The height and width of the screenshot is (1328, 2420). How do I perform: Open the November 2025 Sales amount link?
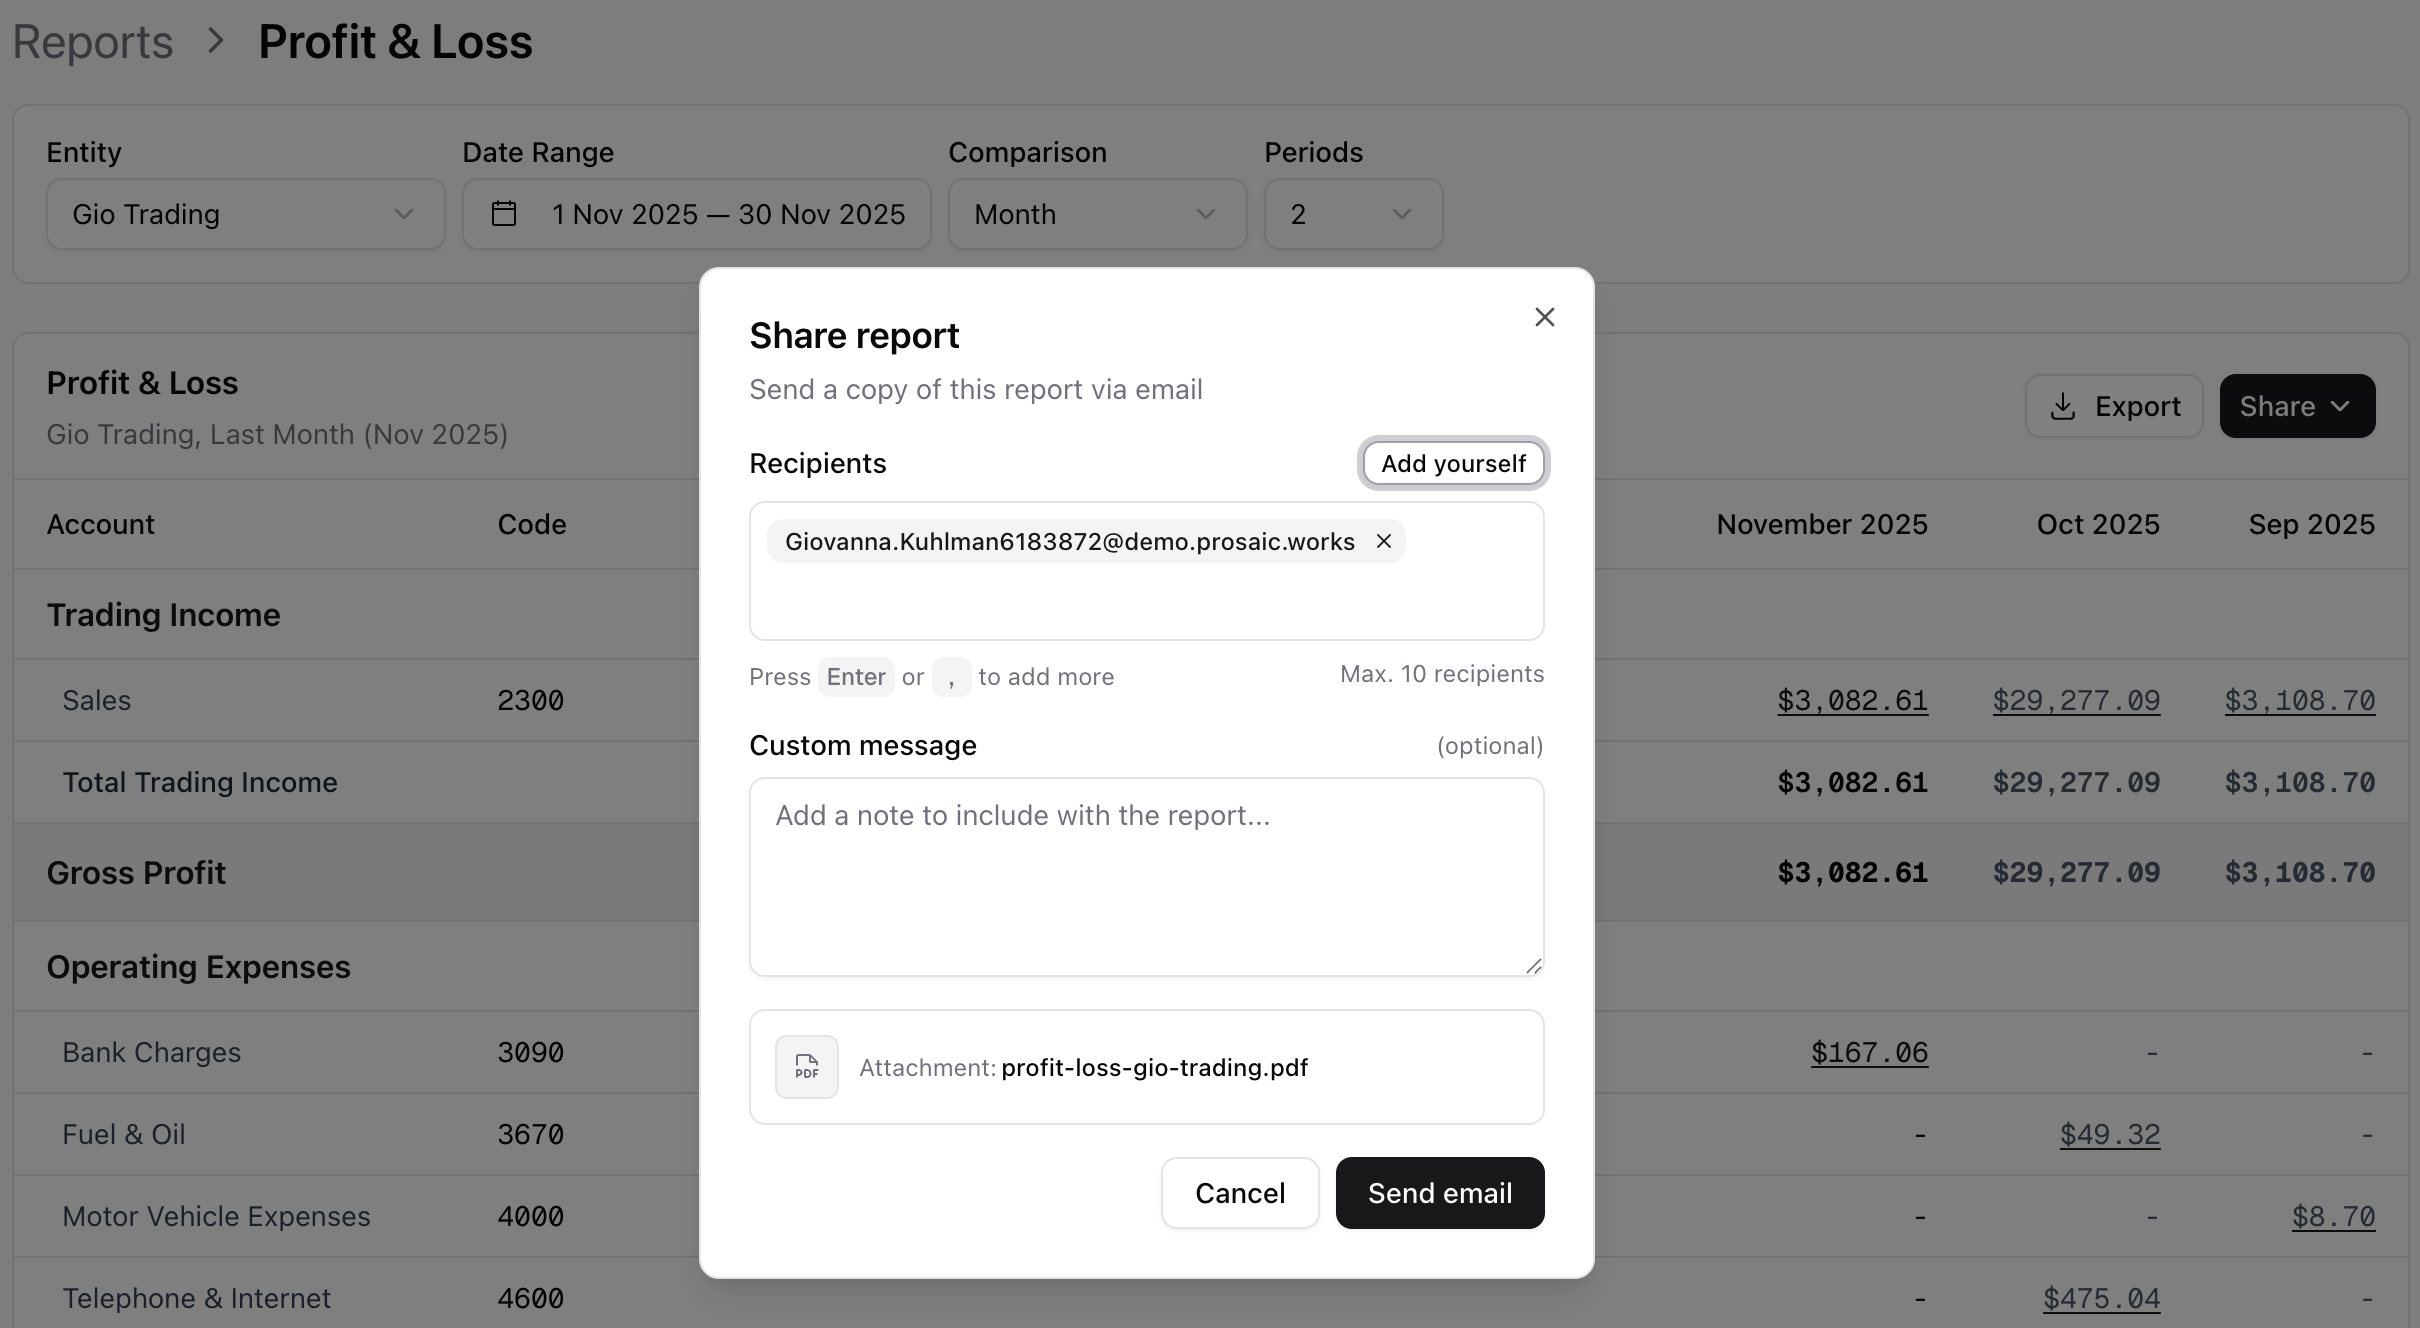click(1852, 700)
